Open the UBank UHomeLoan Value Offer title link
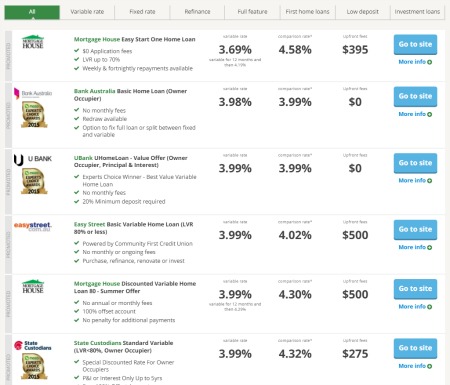Viewport: 450px width, 385px height. coord(131,161)
